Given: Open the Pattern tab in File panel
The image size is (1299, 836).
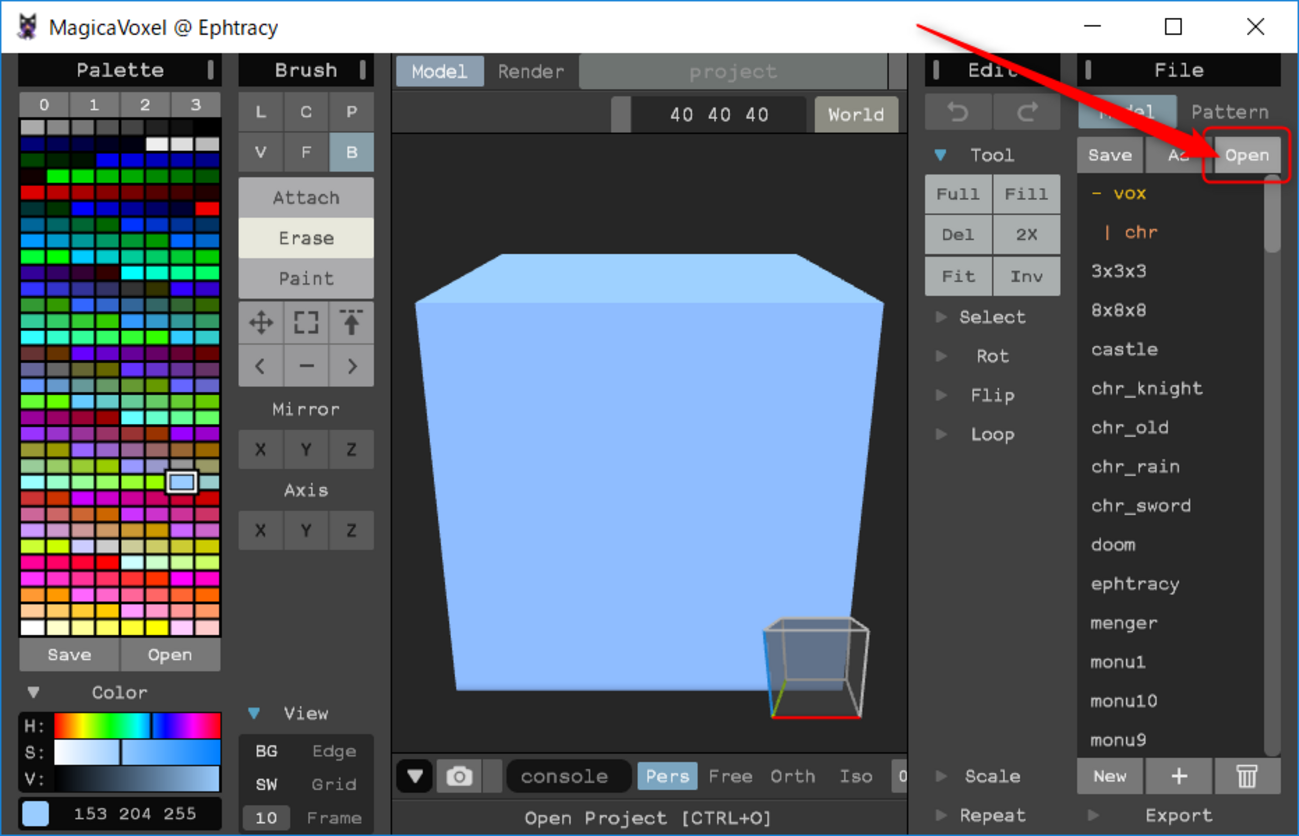Looking at the screenshot, I should [1229, 112].
